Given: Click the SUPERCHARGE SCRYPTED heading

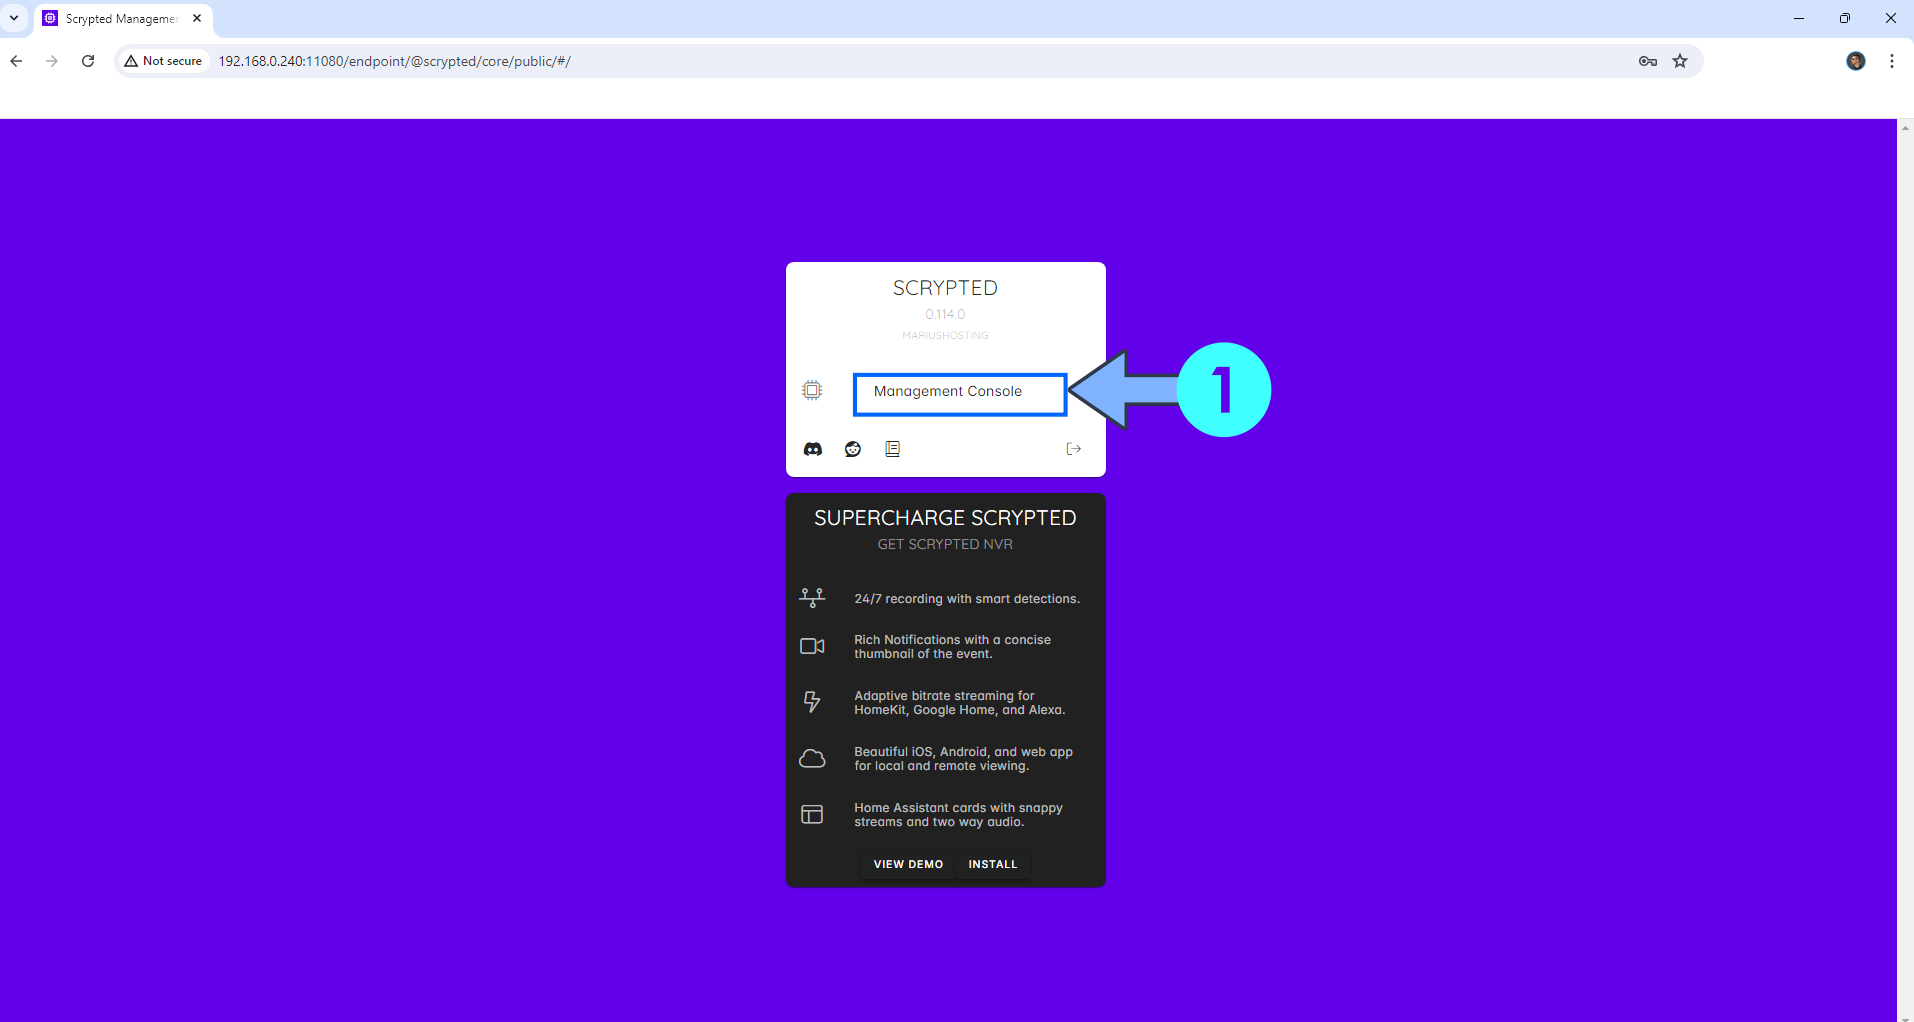Looking at the screenshot, I should click(x=945, y=518).
